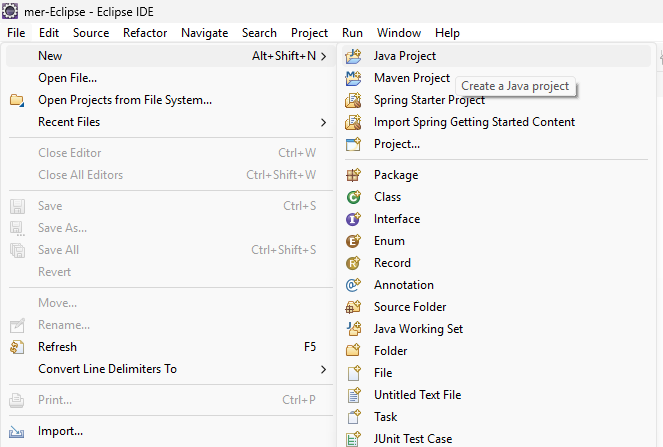Image resolution: width=663 pixels, height=447 pixels.
Task: Click the purple Interface icon
Action: [x=353, y=219]
